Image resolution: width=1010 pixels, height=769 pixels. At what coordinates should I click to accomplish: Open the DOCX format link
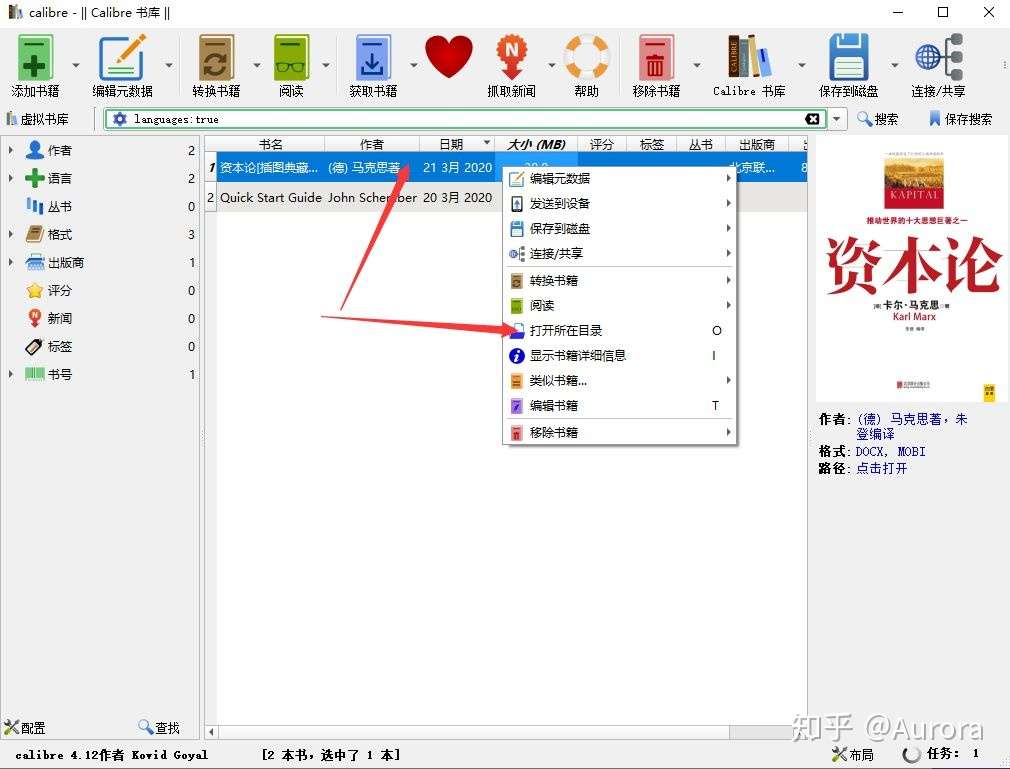(x=870, y=451)
